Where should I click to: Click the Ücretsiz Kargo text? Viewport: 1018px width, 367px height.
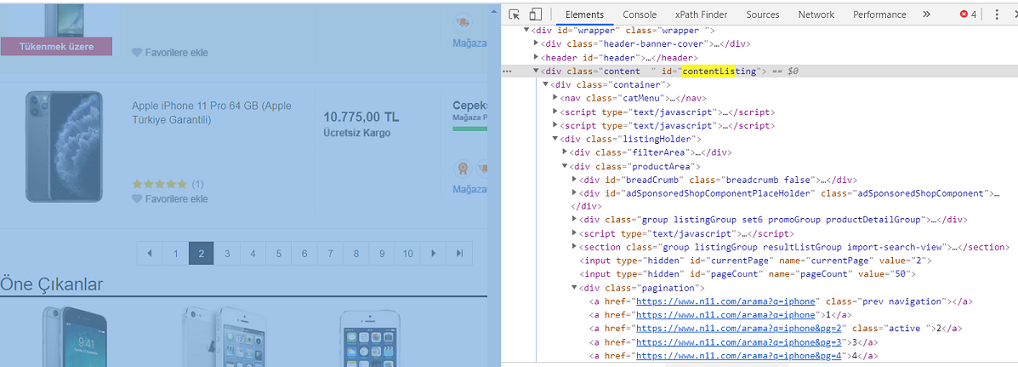pos(357,133)
